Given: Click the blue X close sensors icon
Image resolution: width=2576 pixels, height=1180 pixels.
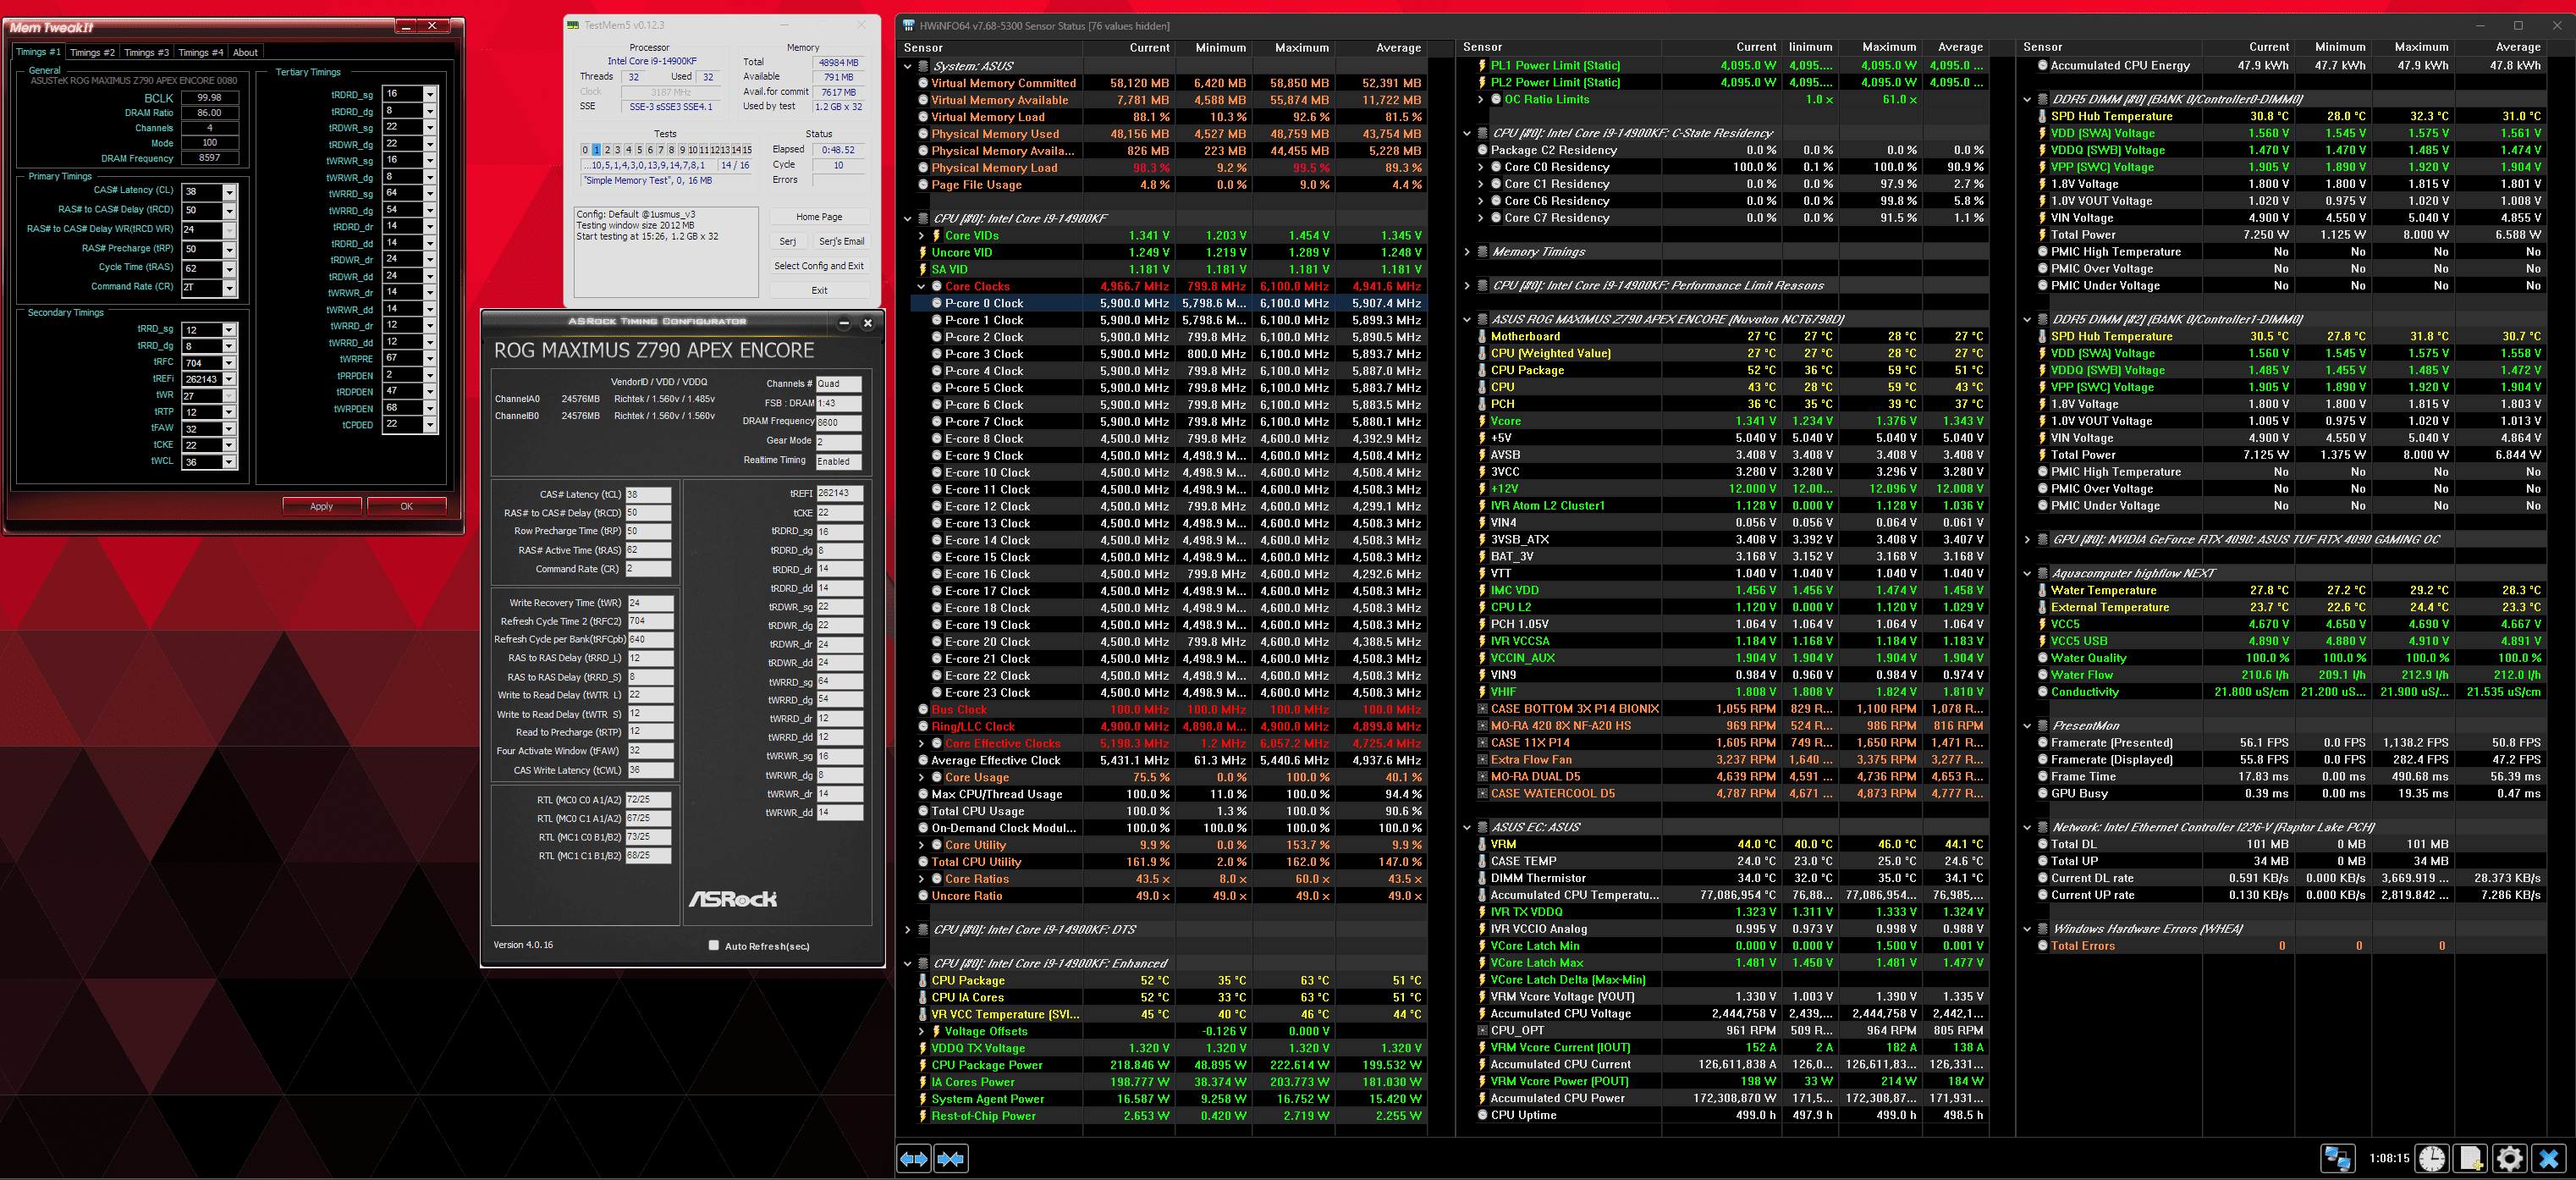Looking at the screenshot, I should point(2549,1158).
